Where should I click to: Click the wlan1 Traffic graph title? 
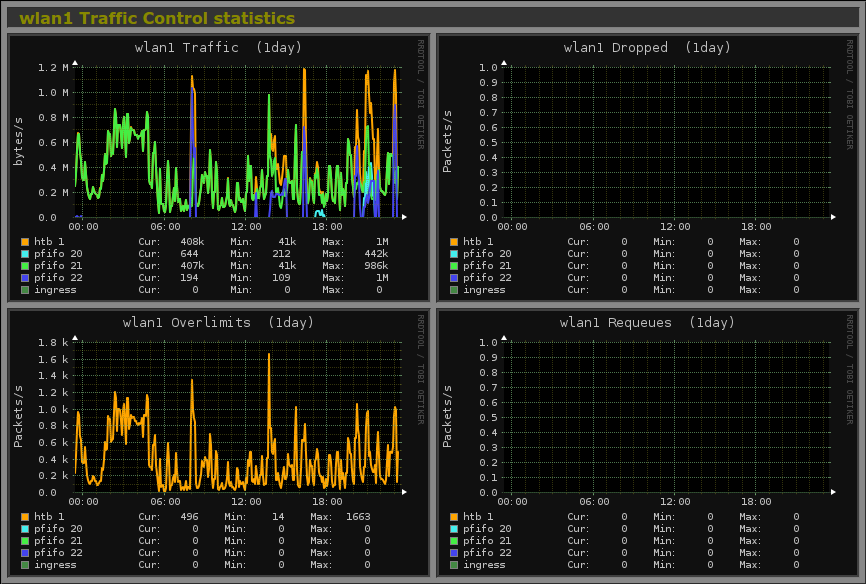(x=218, y=47)
